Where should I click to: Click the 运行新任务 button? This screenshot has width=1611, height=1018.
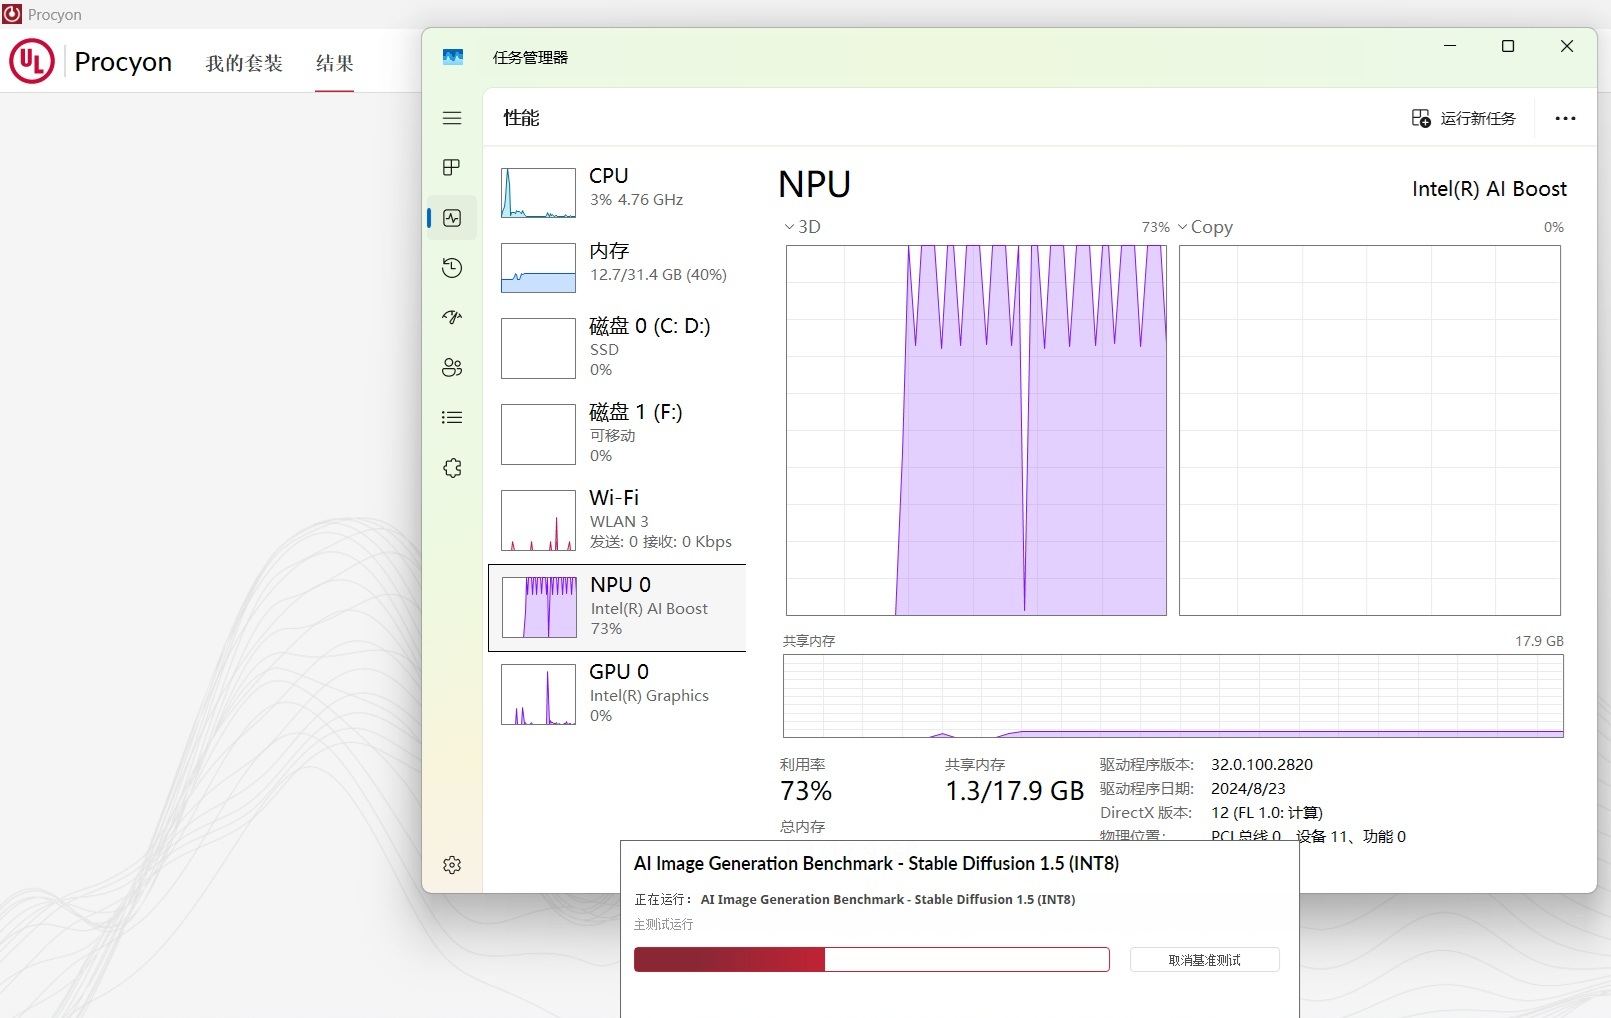coord(1463,118)
